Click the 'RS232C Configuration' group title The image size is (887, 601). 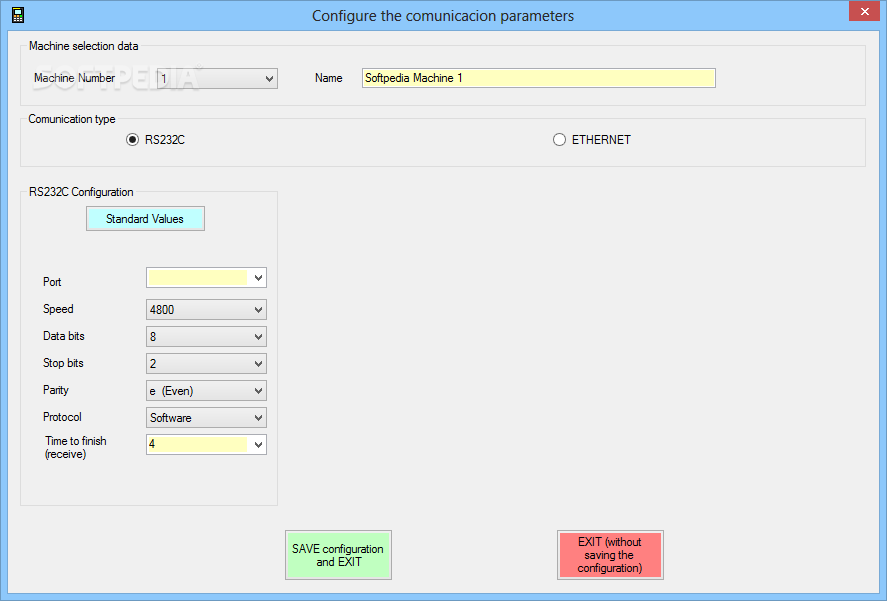[x=81, y=192]
